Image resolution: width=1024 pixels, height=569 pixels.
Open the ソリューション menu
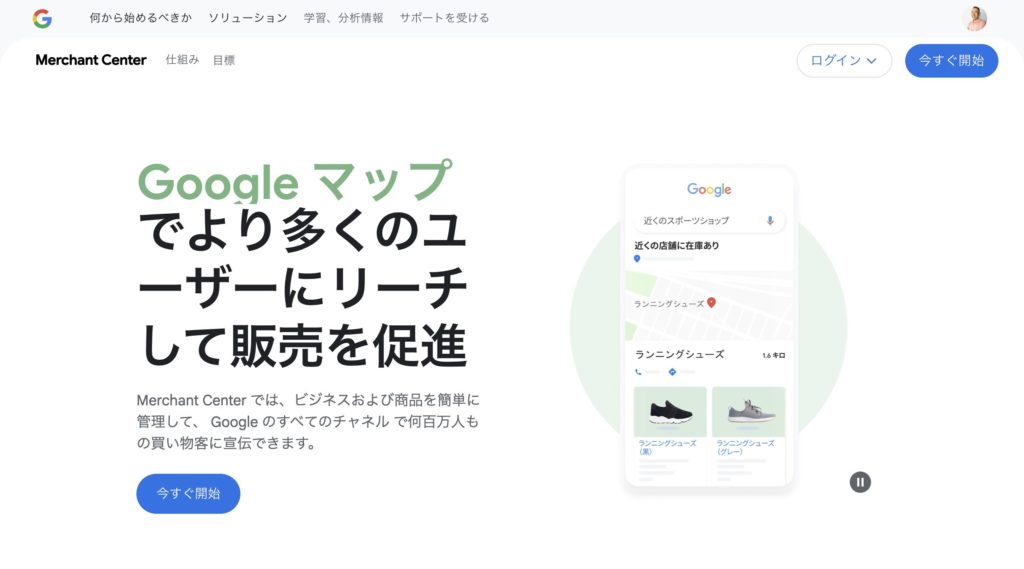[x=248, y=18]
